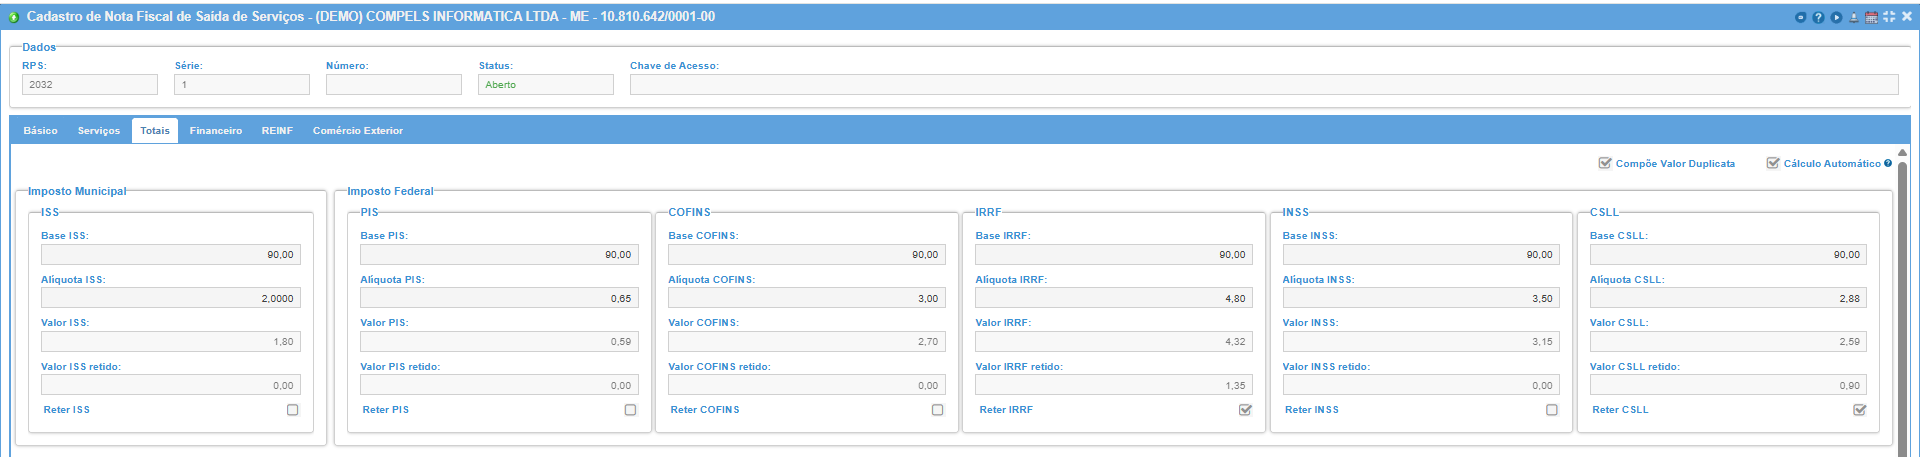Click the Base IRRF field
Image resolution: width=1920 pixels, height=457 pixels.
coord(1114,255)
